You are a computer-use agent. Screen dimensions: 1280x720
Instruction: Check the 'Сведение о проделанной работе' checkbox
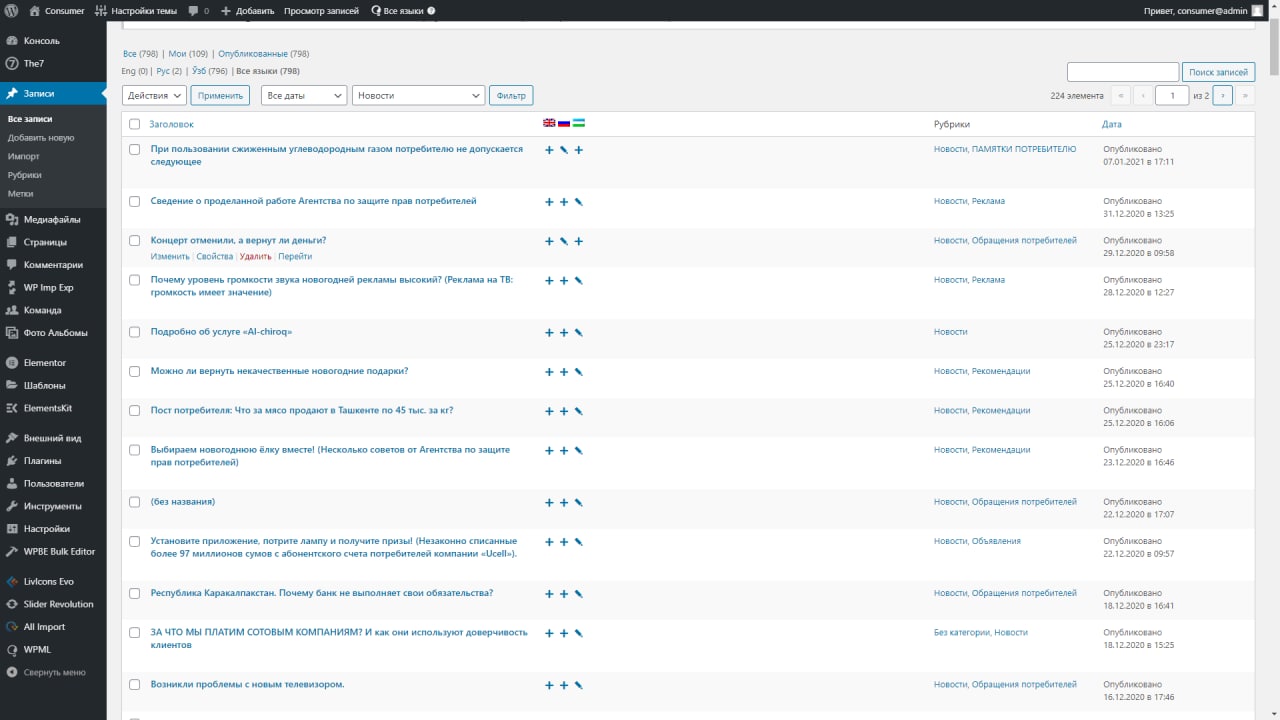[135, 201]
